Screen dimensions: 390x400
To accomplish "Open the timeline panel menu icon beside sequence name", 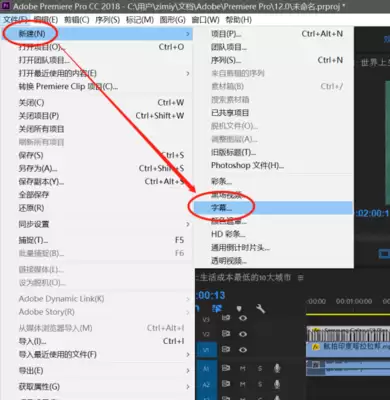I will [x=301, y=277].
